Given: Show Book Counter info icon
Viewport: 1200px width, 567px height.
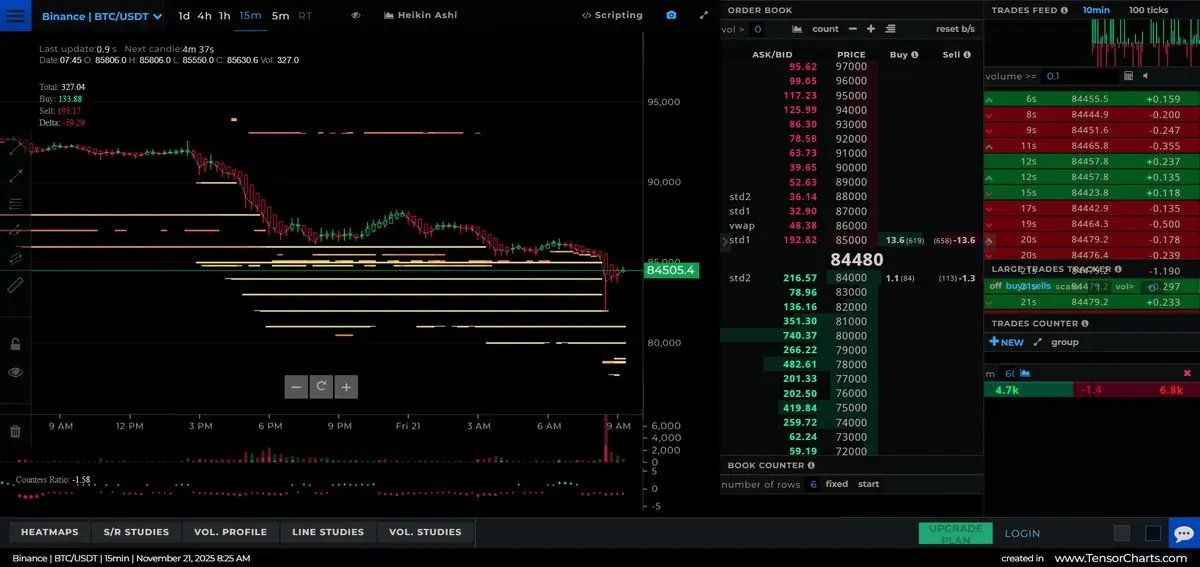Looking at the screenshot, I should pyautogui.click(x=811, y=465).
